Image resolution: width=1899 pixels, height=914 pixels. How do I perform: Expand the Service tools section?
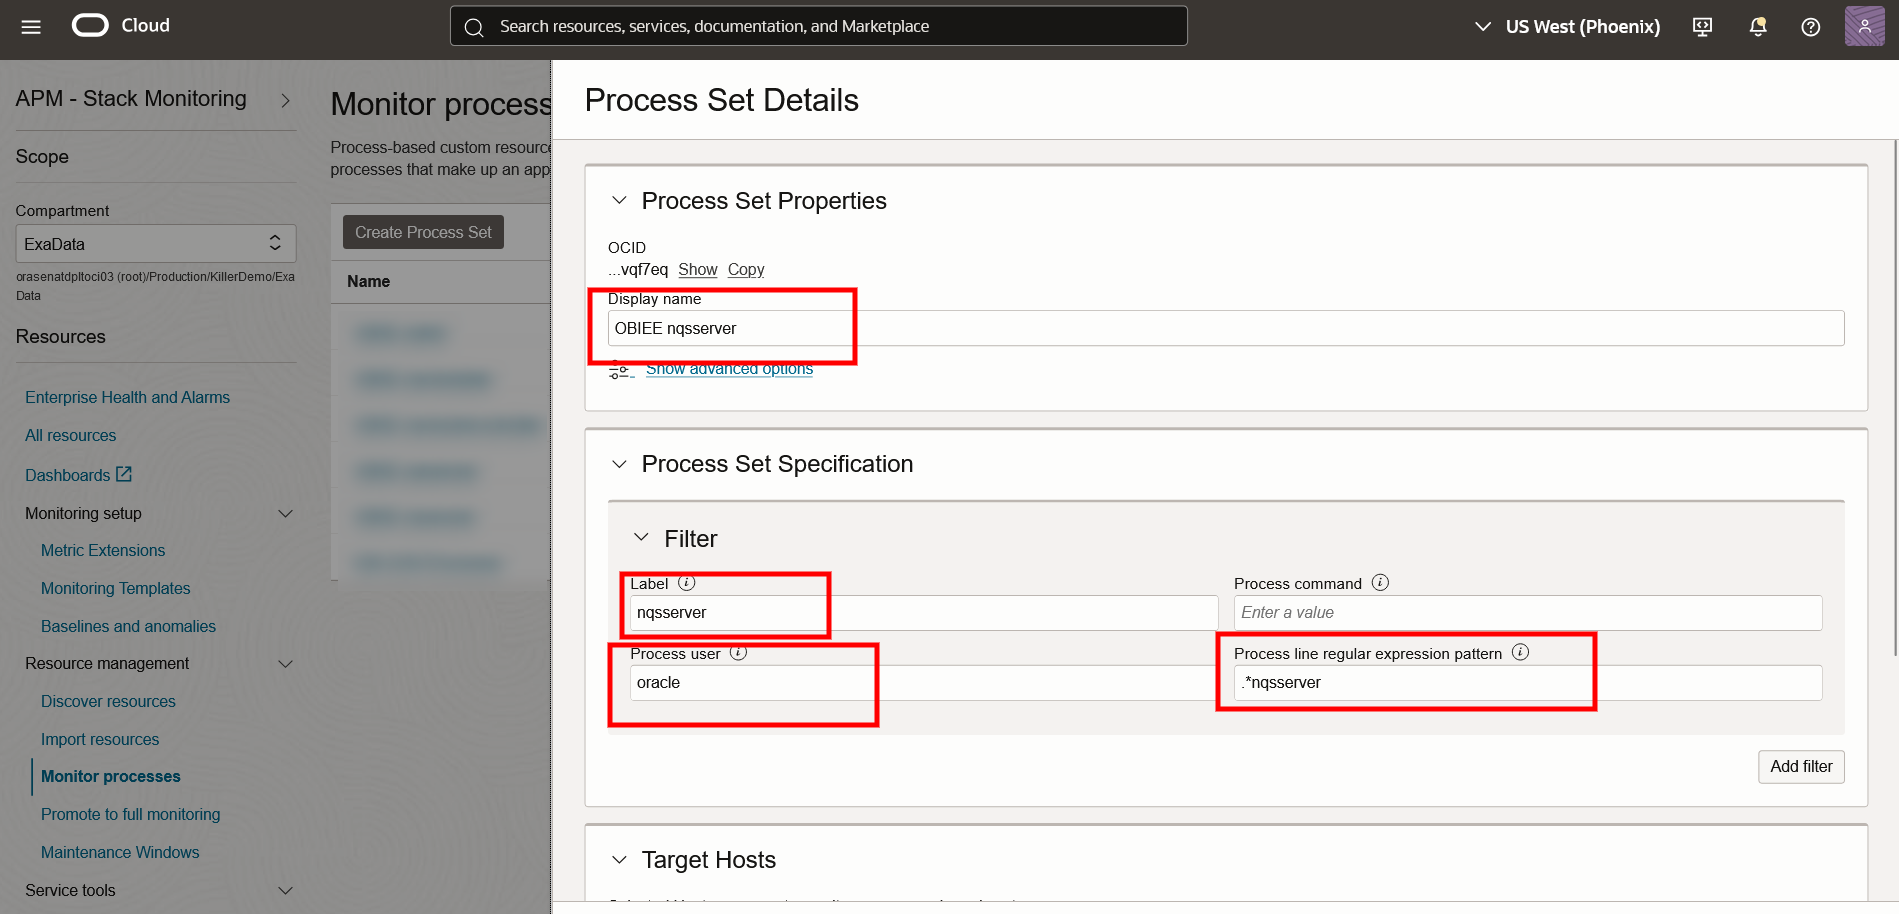tap(286, 890)
